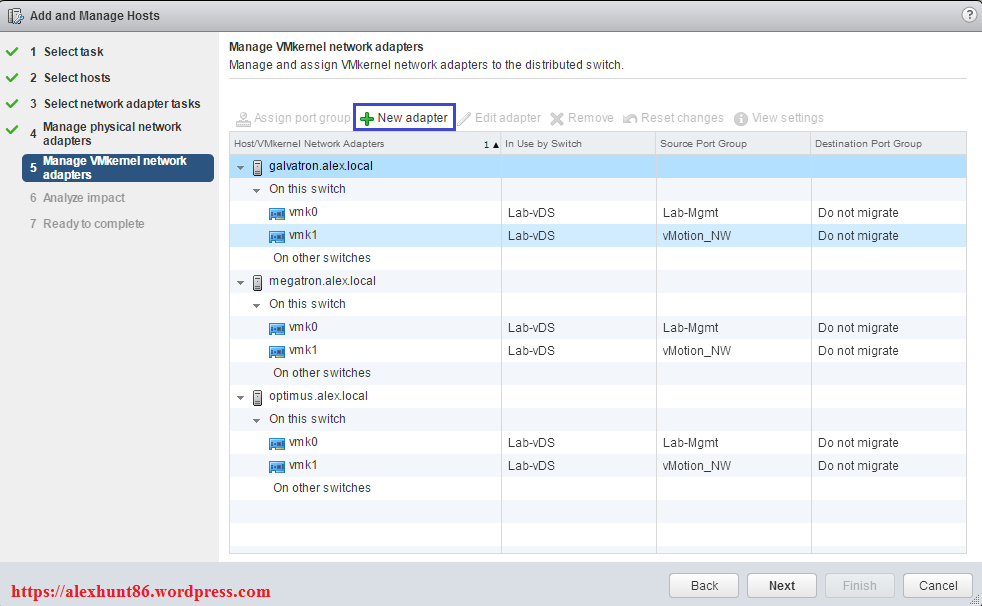
Task: Click the View settings info icon
Action: pyautogui.click(x=741, y=118)
